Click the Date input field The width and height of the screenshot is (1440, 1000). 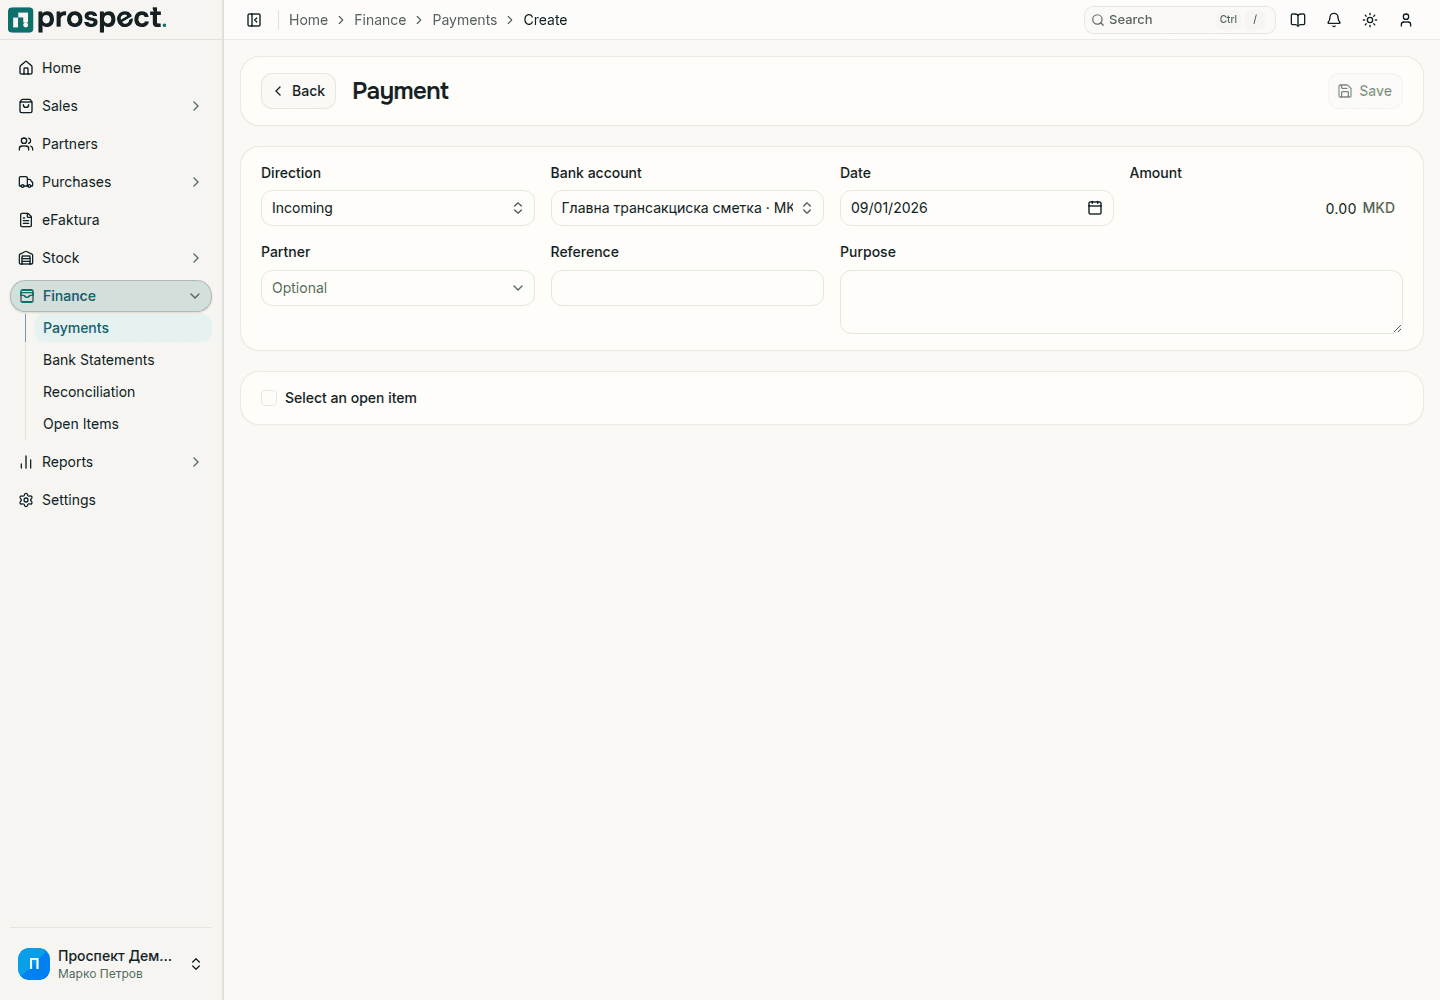(x=976, y=208)
